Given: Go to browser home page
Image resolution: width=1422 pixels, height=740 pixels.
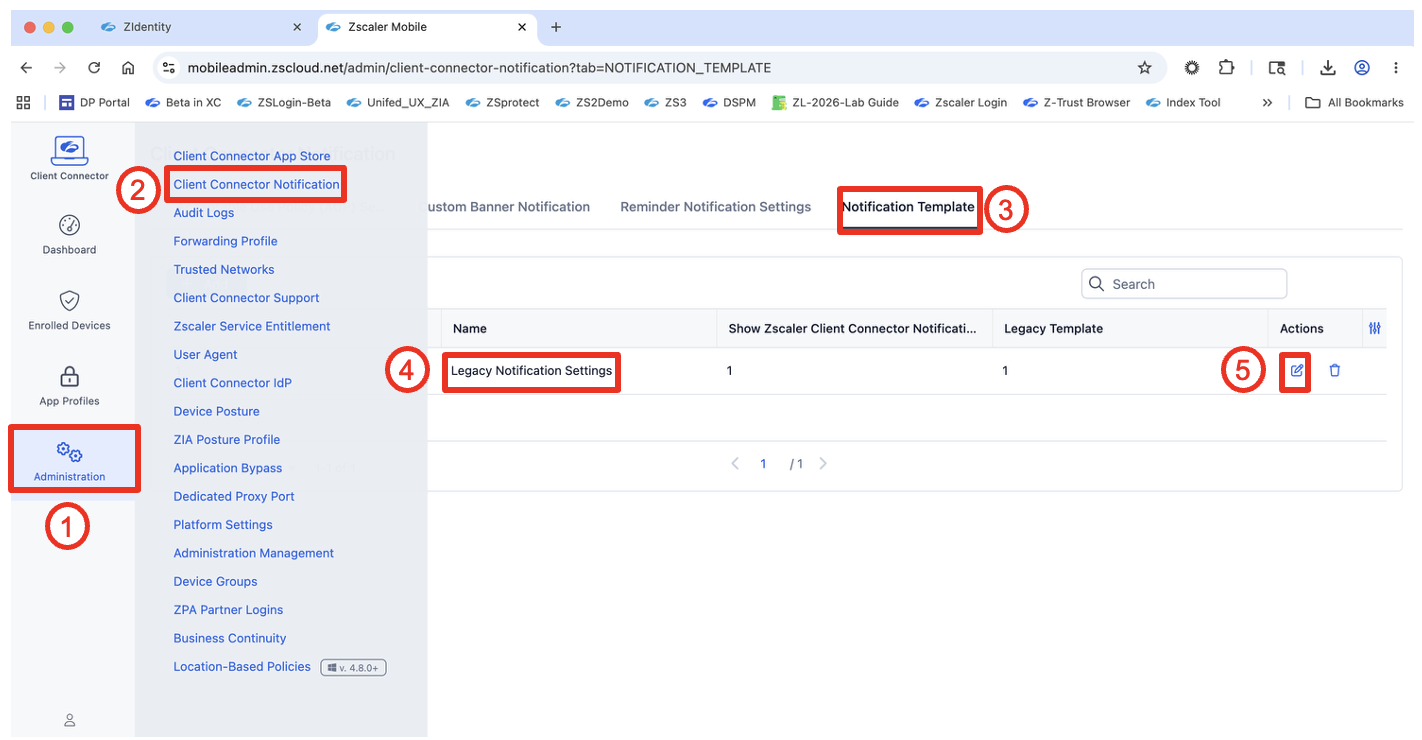Looking at the screenshot, I should pos(128,68).
